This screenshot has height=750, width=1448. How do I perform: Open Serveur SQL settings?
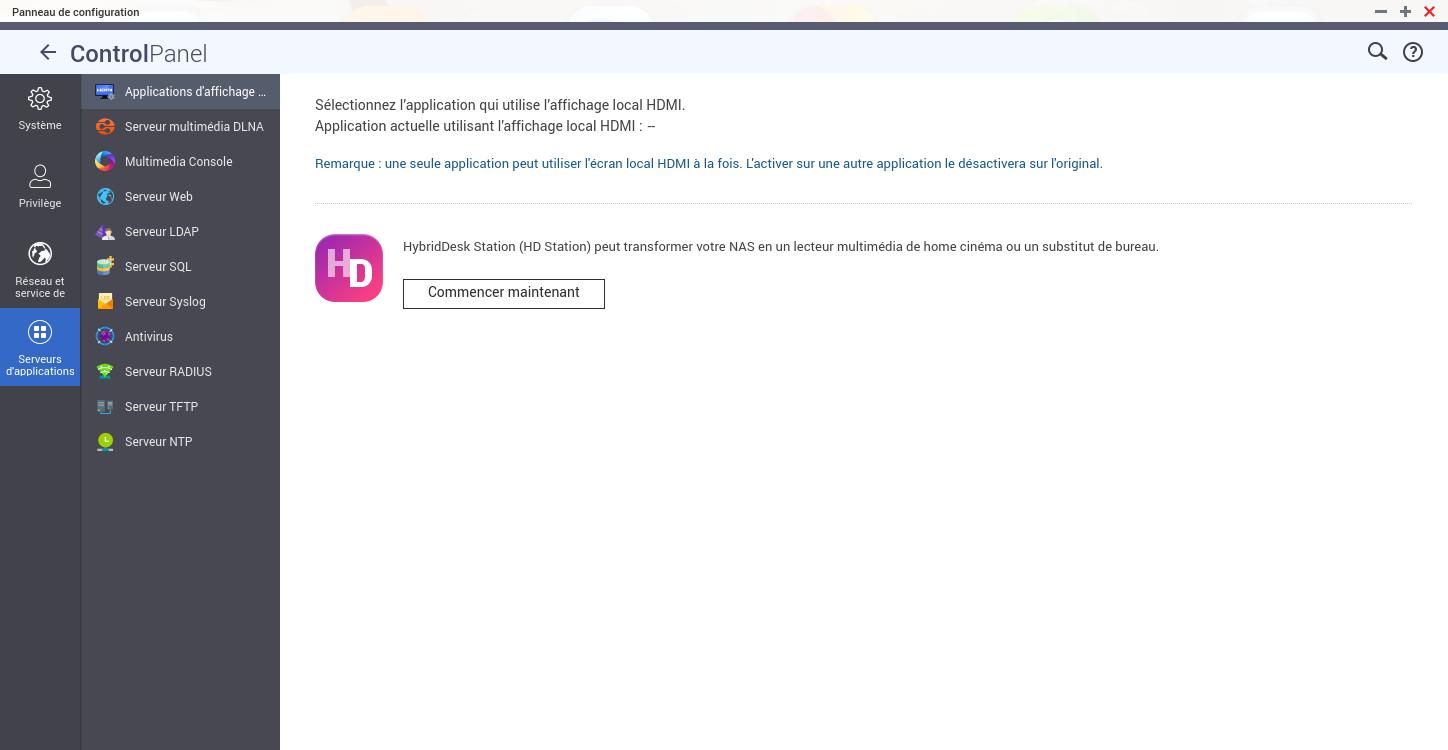tap(157, 267)
